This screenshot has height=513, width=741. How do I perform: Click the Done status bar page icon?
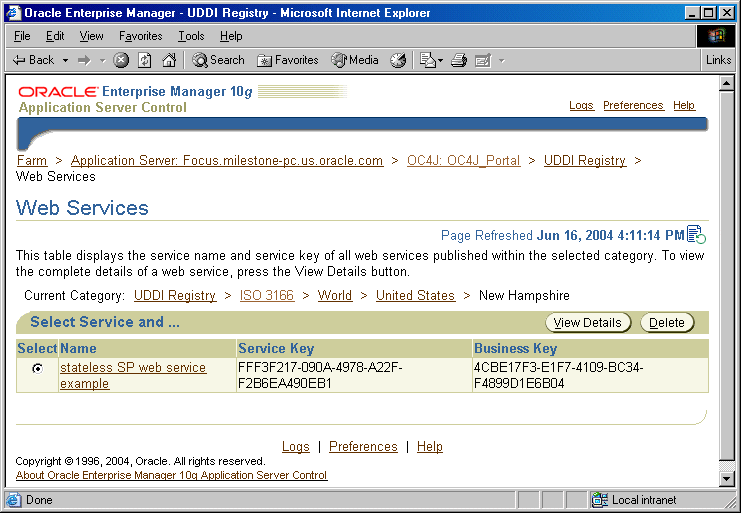click(14, 500)
